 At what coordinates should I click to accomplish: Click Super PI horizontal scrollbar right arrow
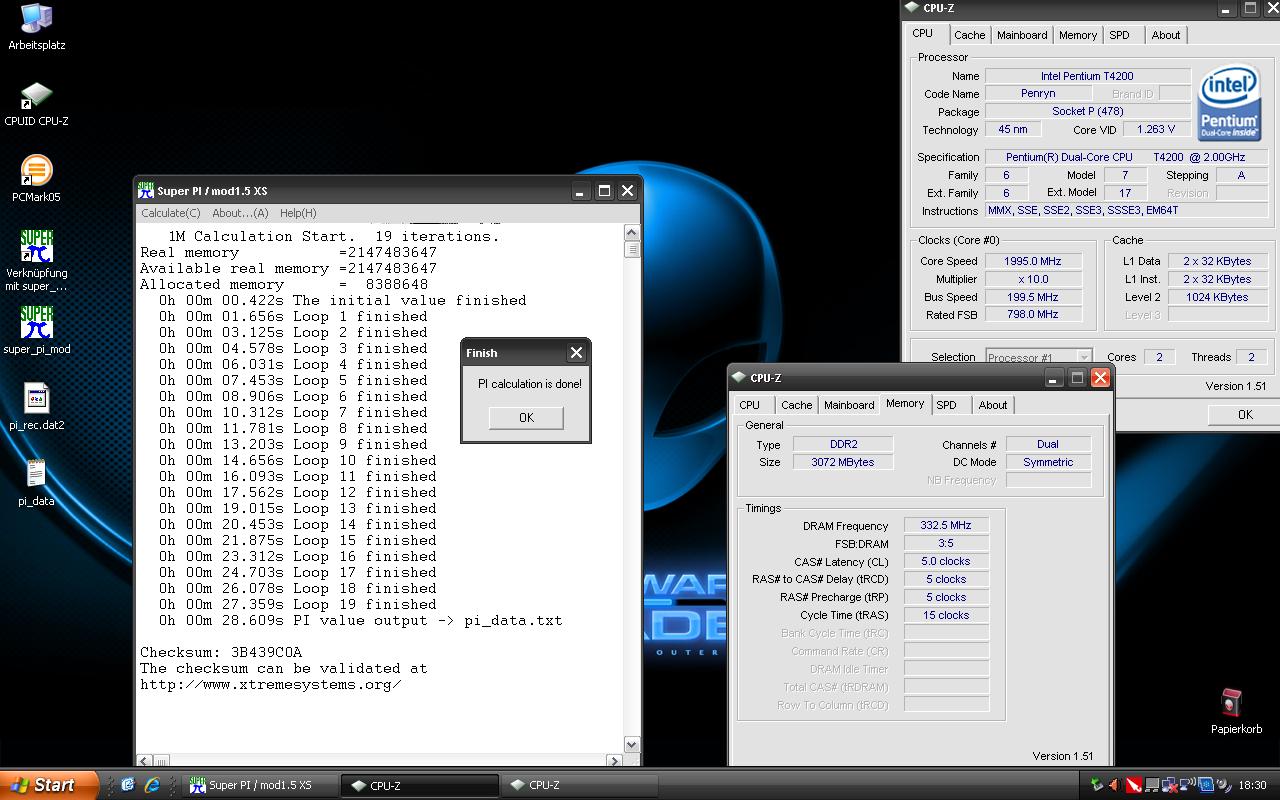coord(616,760)
